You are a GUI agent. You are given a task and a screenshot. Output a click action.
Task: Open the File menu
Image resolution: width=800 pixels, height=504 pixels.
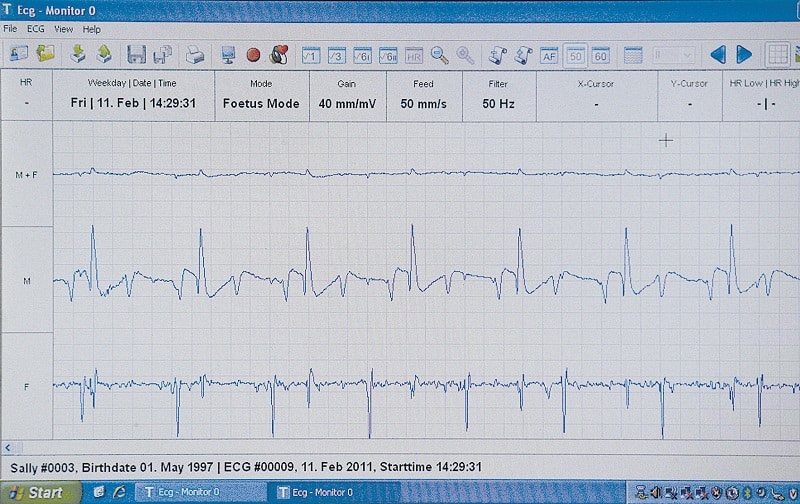(10, 30)
